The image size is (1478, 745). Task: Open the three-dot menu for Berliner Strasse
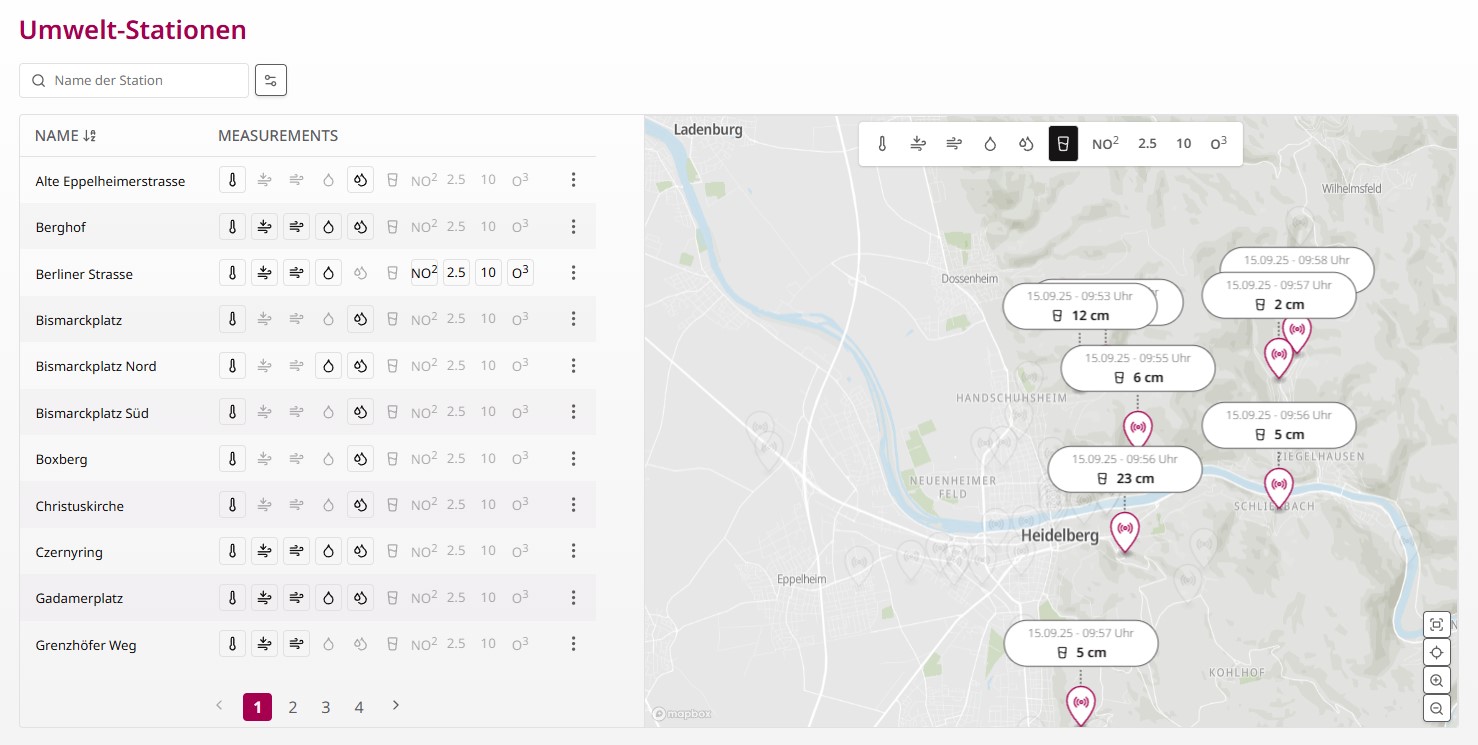573,273
